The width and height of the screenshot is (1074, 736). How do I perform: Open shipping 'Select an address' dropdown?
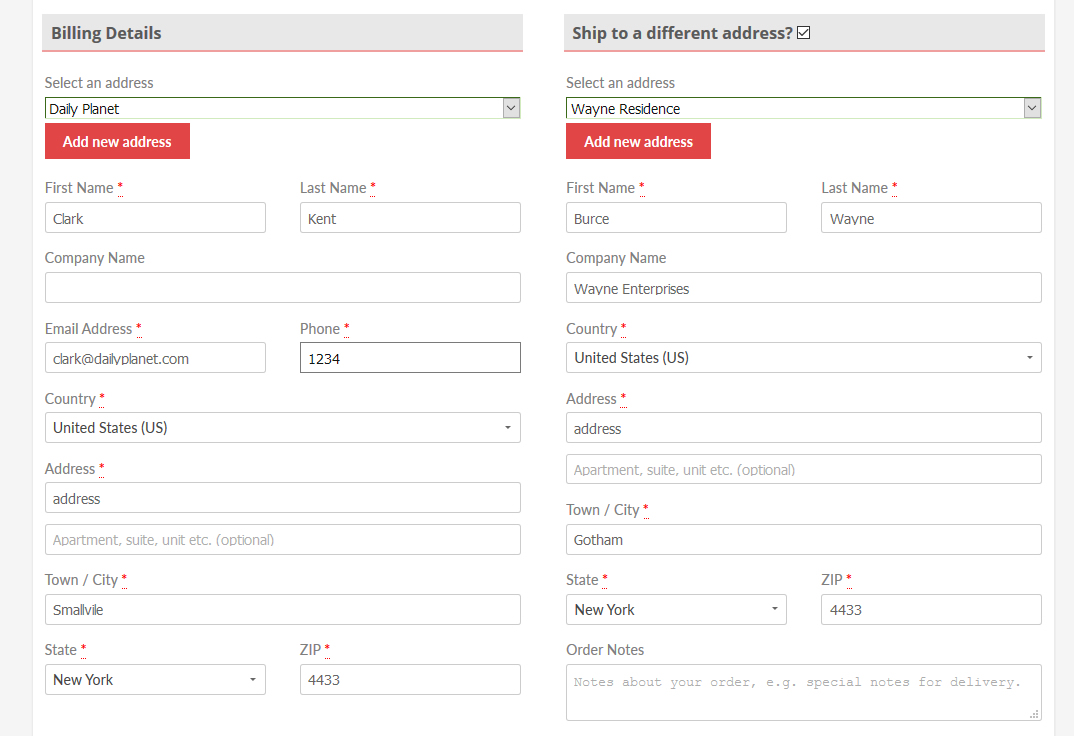(x=803, y=109)
